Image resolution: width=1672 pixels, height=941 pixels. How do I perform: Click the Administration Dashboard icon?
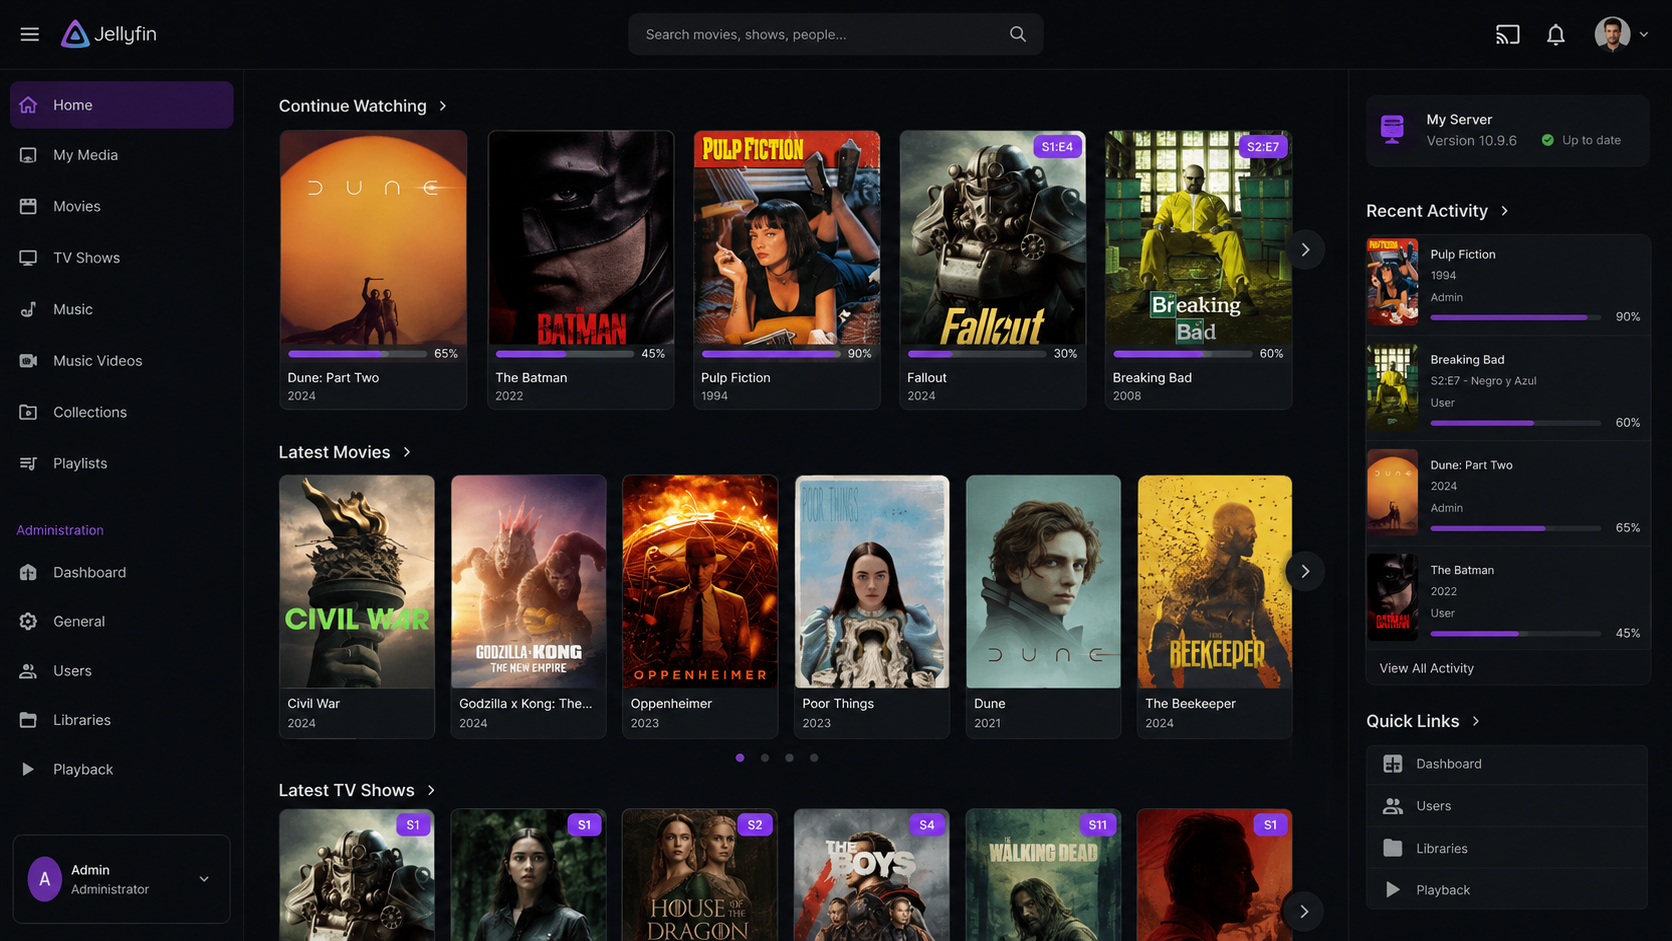coord(28,572)
